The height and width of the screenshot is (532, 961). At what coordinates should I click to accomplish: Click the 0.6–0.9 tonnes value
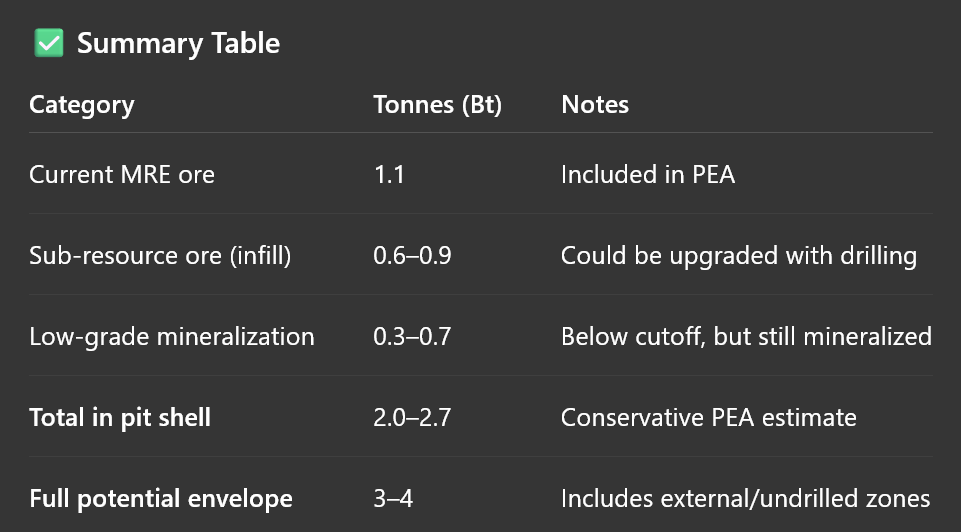click(412, 255)
